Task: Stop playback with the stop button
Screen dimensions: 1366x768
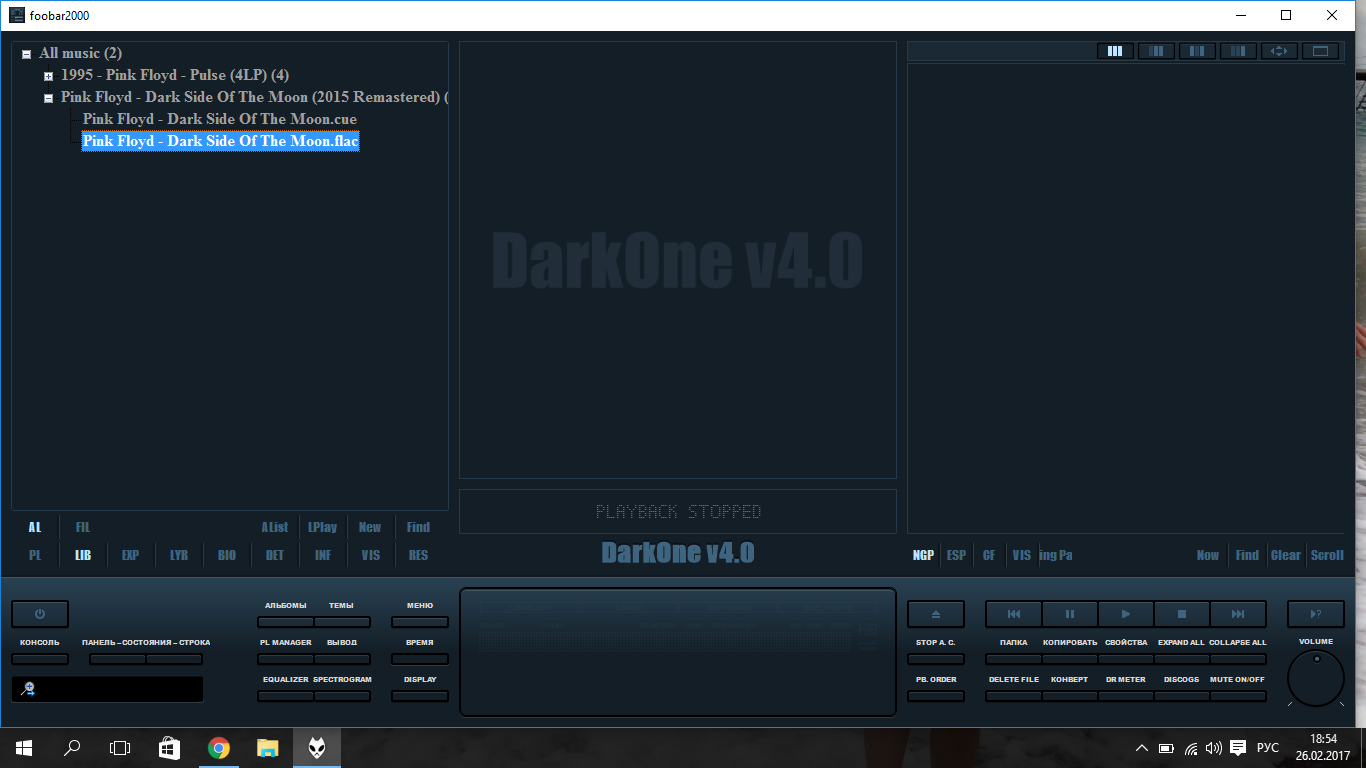Action: pyautogui.click(x=1182, y=614)
